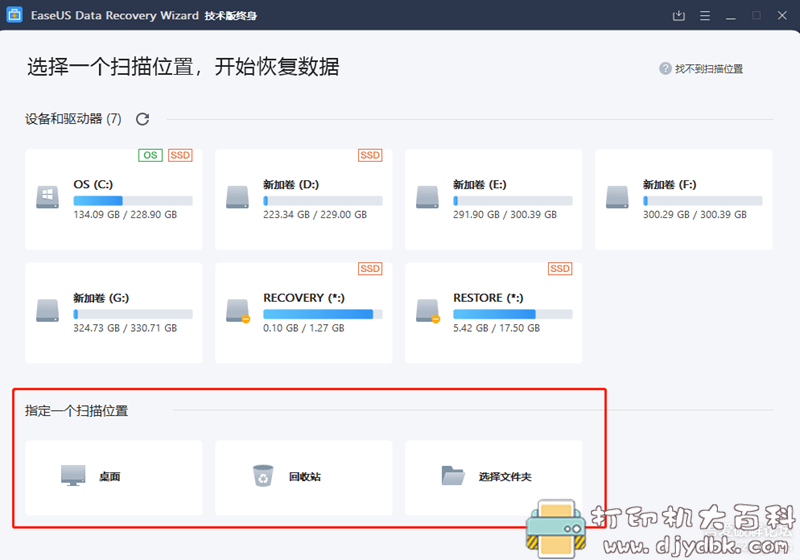Click the text 223.34 GB / 229.00 GB
This screenshot has height=560, width=800.
(x=315, y=215)
